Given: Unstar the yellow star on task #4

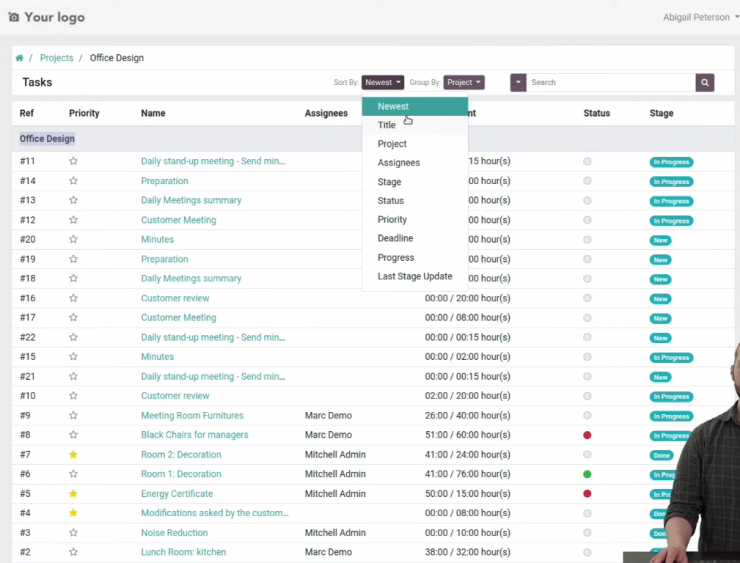Looking at the screenshot, I should [73, 513].
